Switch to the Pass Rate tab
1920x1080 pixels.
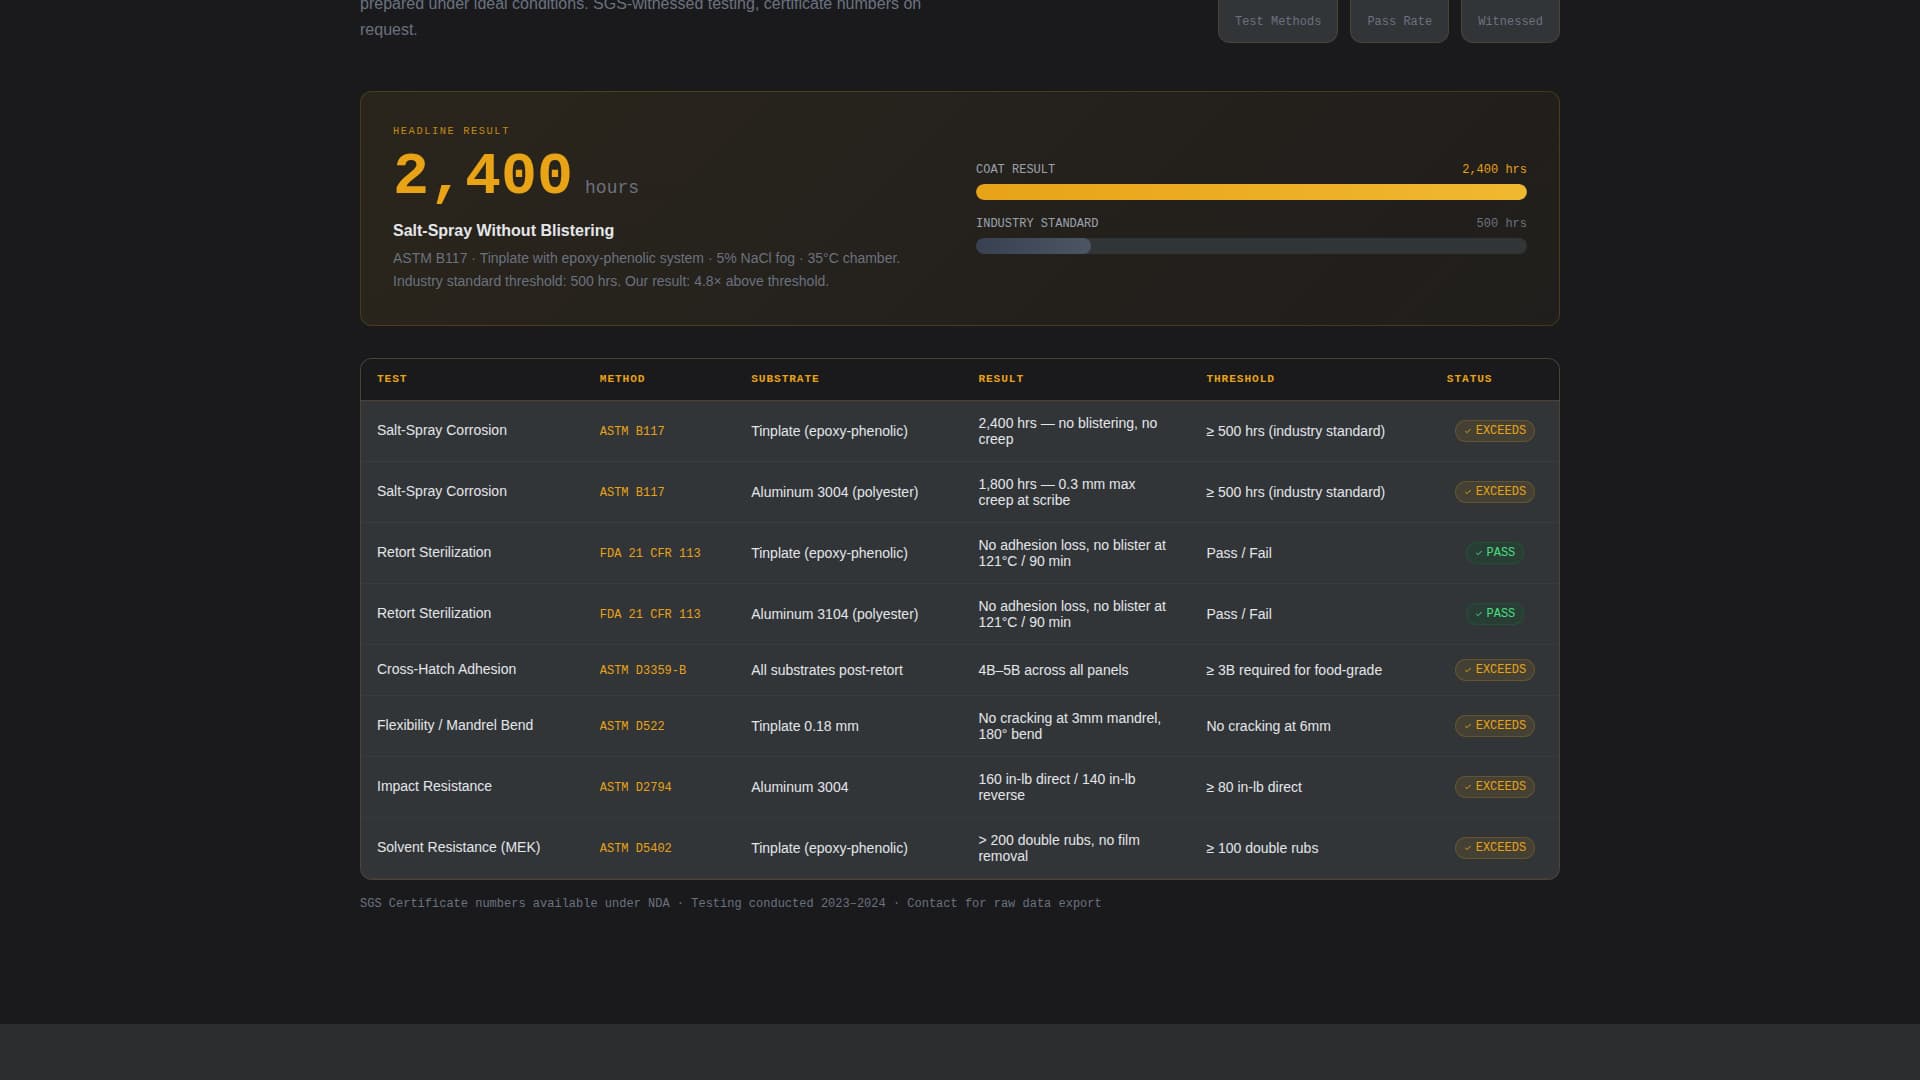[x=1398, y=20]
